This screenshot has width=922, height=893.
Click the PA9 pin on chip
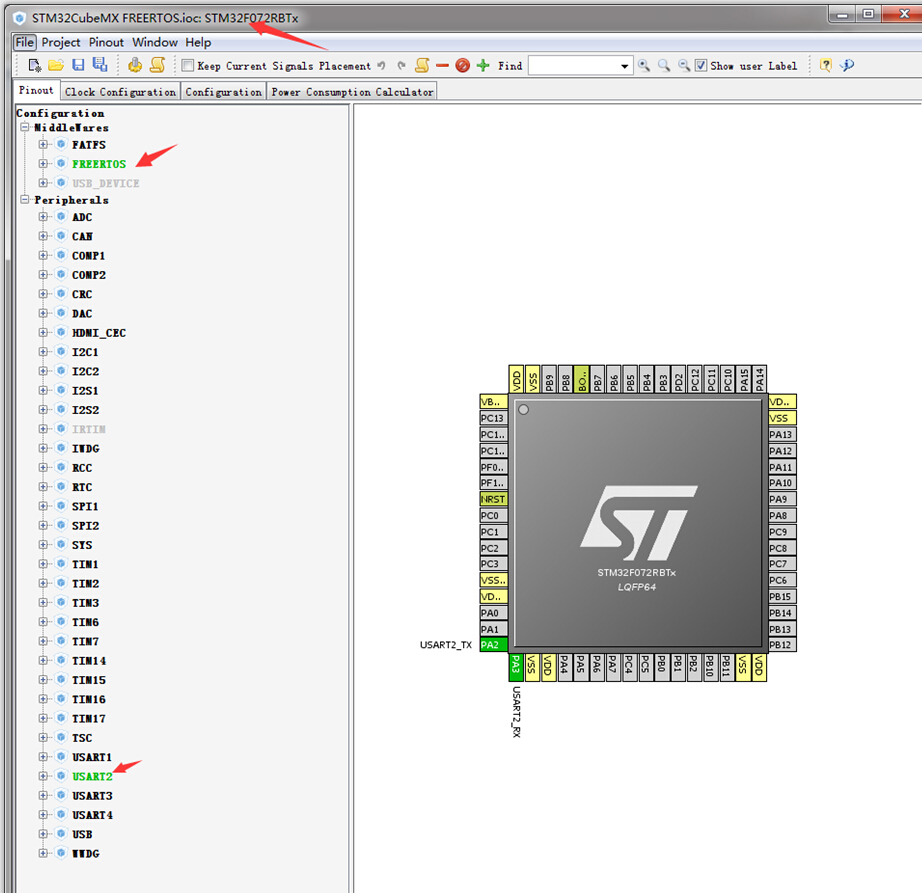(782, 499)
